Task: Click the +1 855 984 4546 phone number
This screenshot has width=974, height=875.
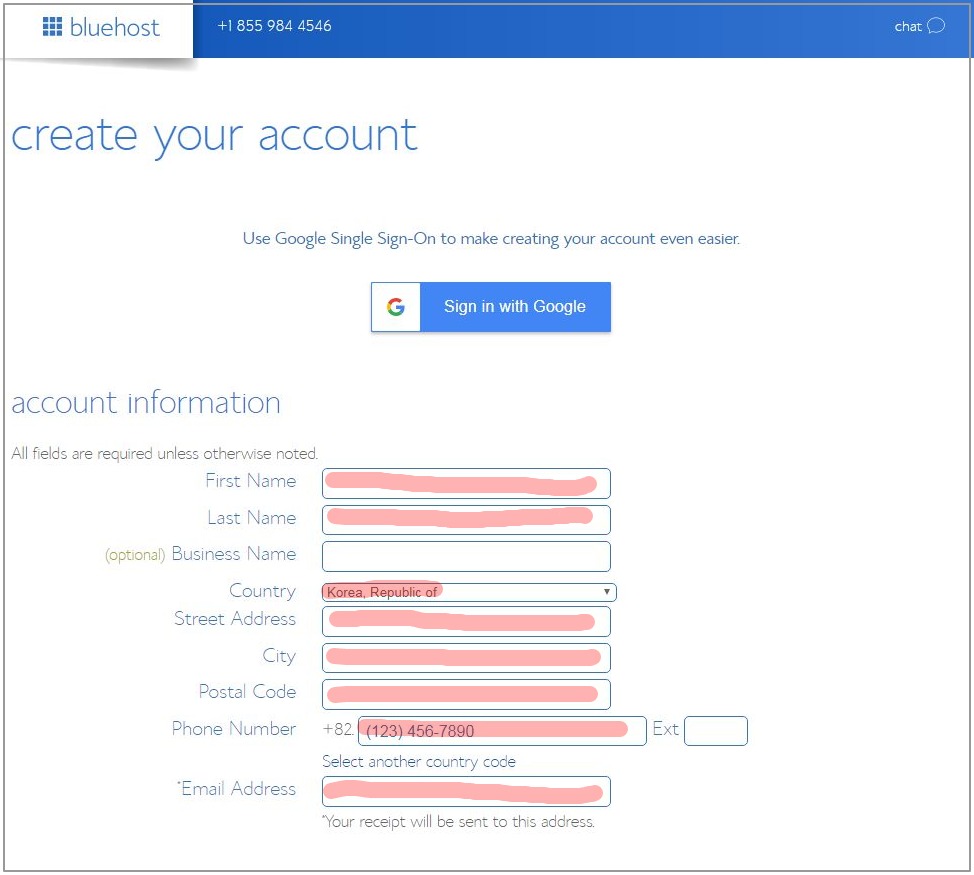Action: click(274, 26)
